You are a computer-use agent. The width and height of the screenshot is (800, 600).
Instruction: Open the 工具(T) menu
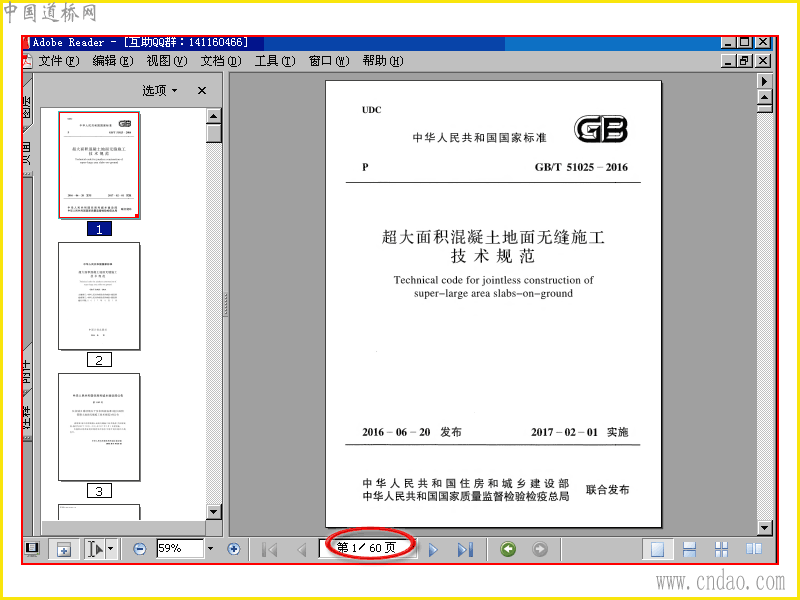(x=275, y=61)
